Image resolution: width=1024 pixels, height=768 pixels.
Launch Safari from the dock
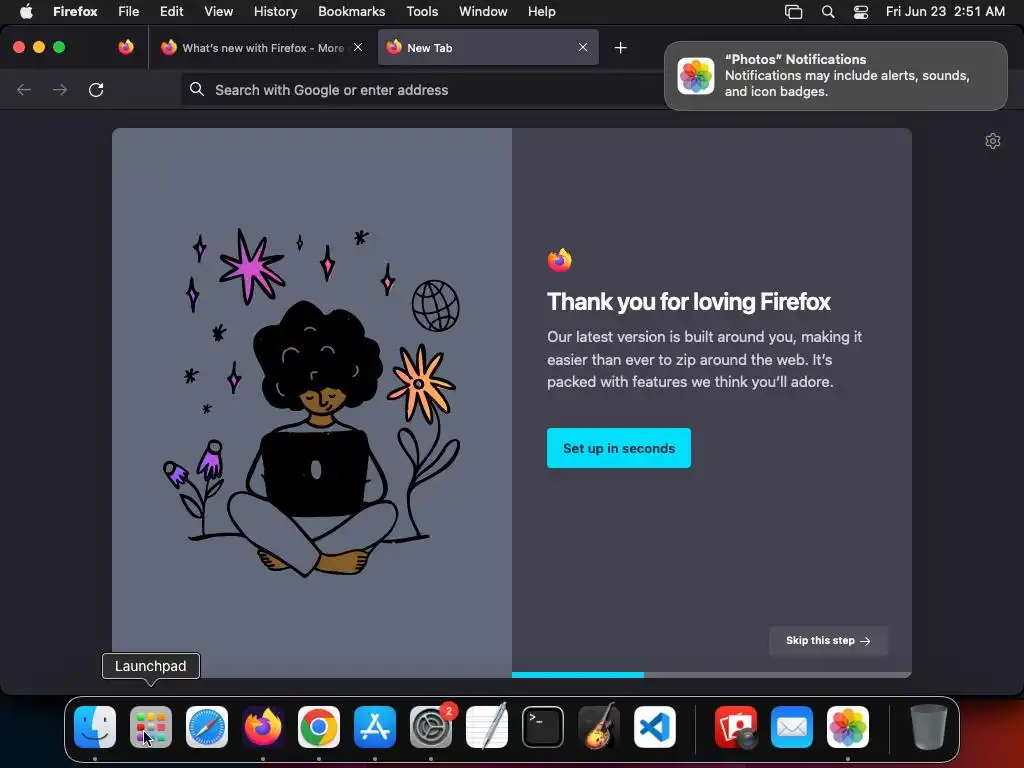[207, 727]
